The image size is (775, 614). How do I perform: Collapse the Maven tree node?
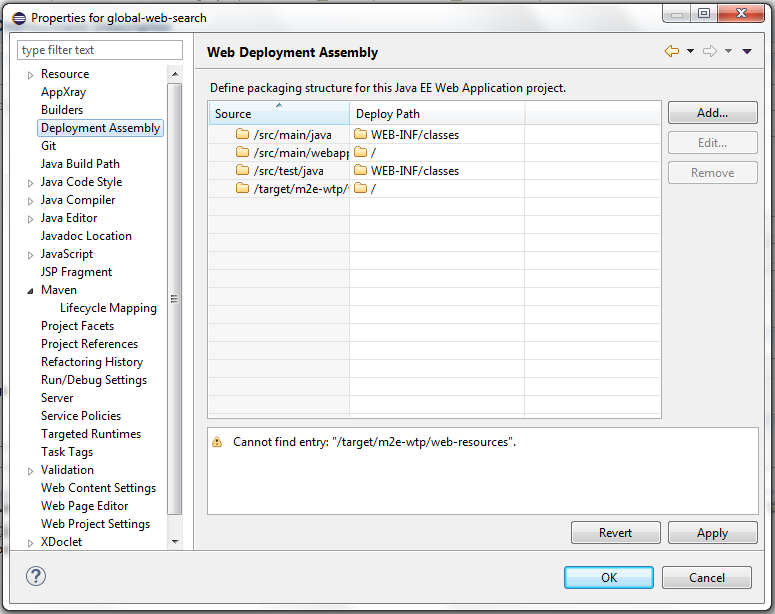coord(31,291)
